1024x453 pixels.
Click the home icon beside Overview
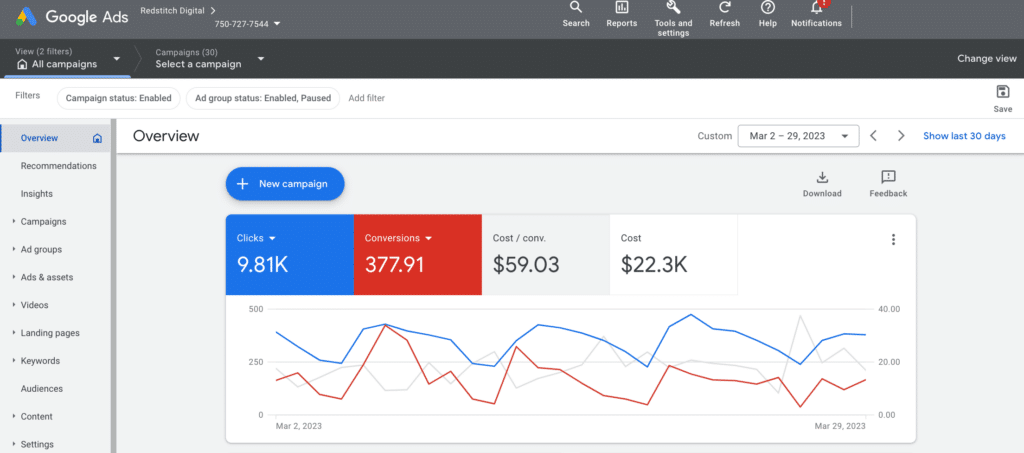tap(97, 138)
